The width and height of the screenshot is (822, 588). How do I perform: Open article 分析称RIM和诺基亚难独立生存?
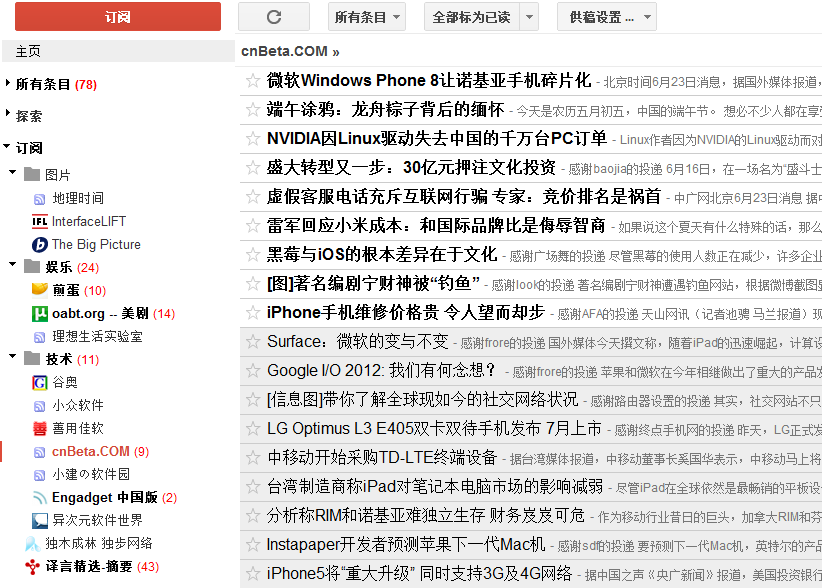tap(426, 516)
